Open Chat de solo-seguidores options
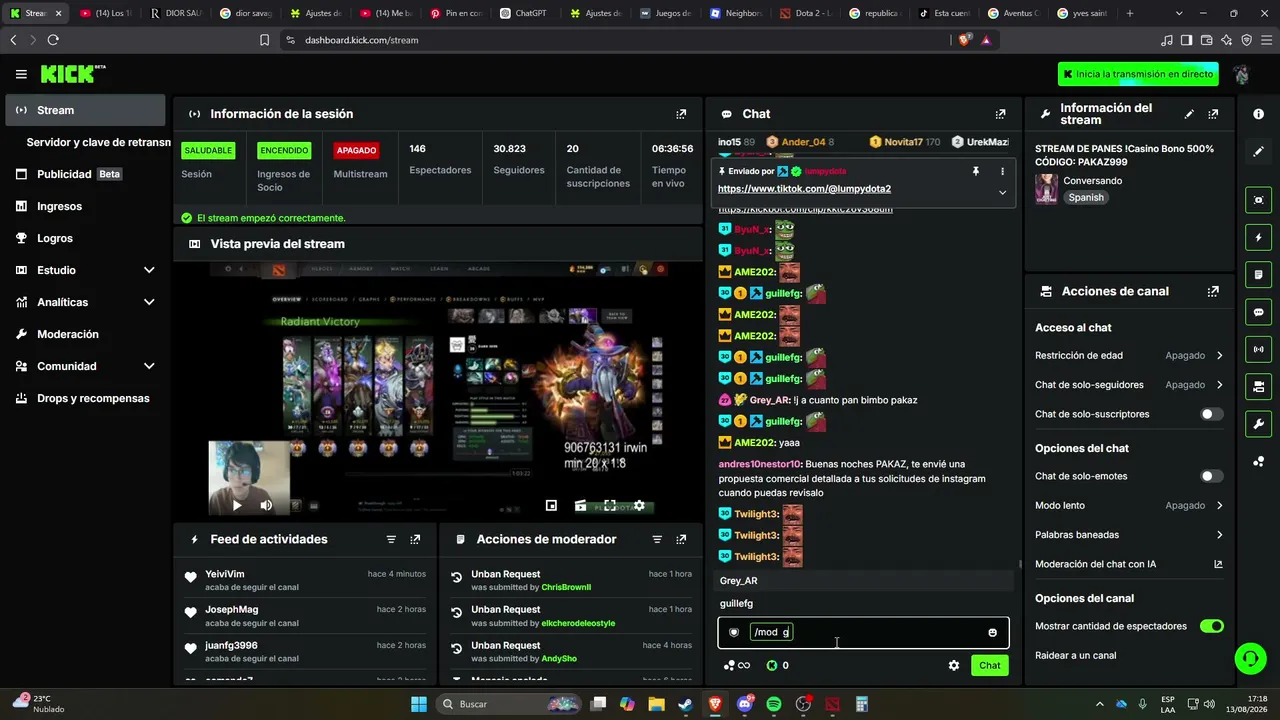Viewport: 1280px width, 720px height. (1129, 385)
